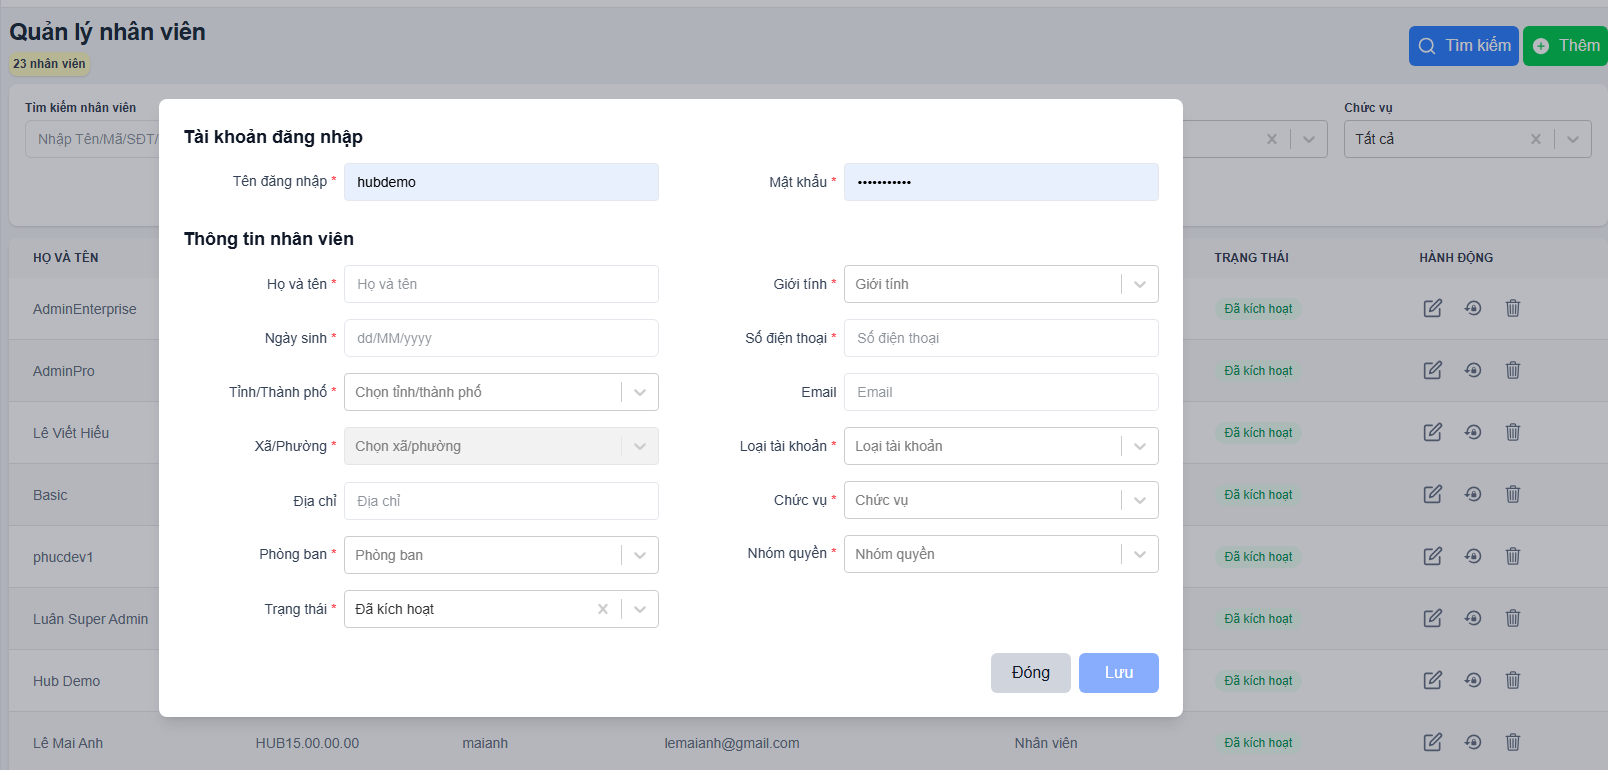Click reset icon in phucdev1 row
This screenshot has width=1608, height=770.
(x=1472, y=556)
